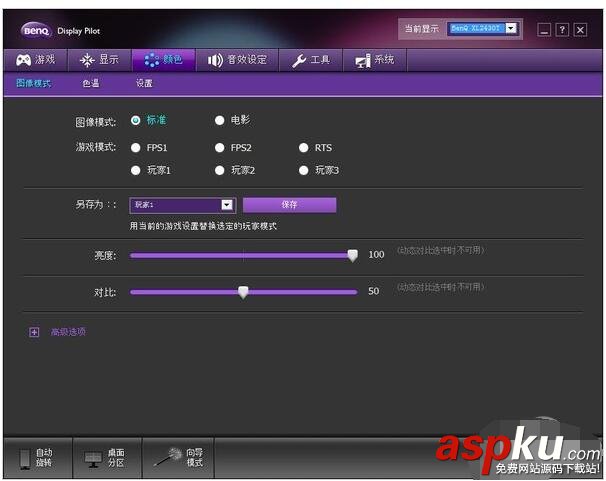The image size is (606, 481).
Task: Open the 另存为 player mode dropdown
Action: click(x=183, y=205)
